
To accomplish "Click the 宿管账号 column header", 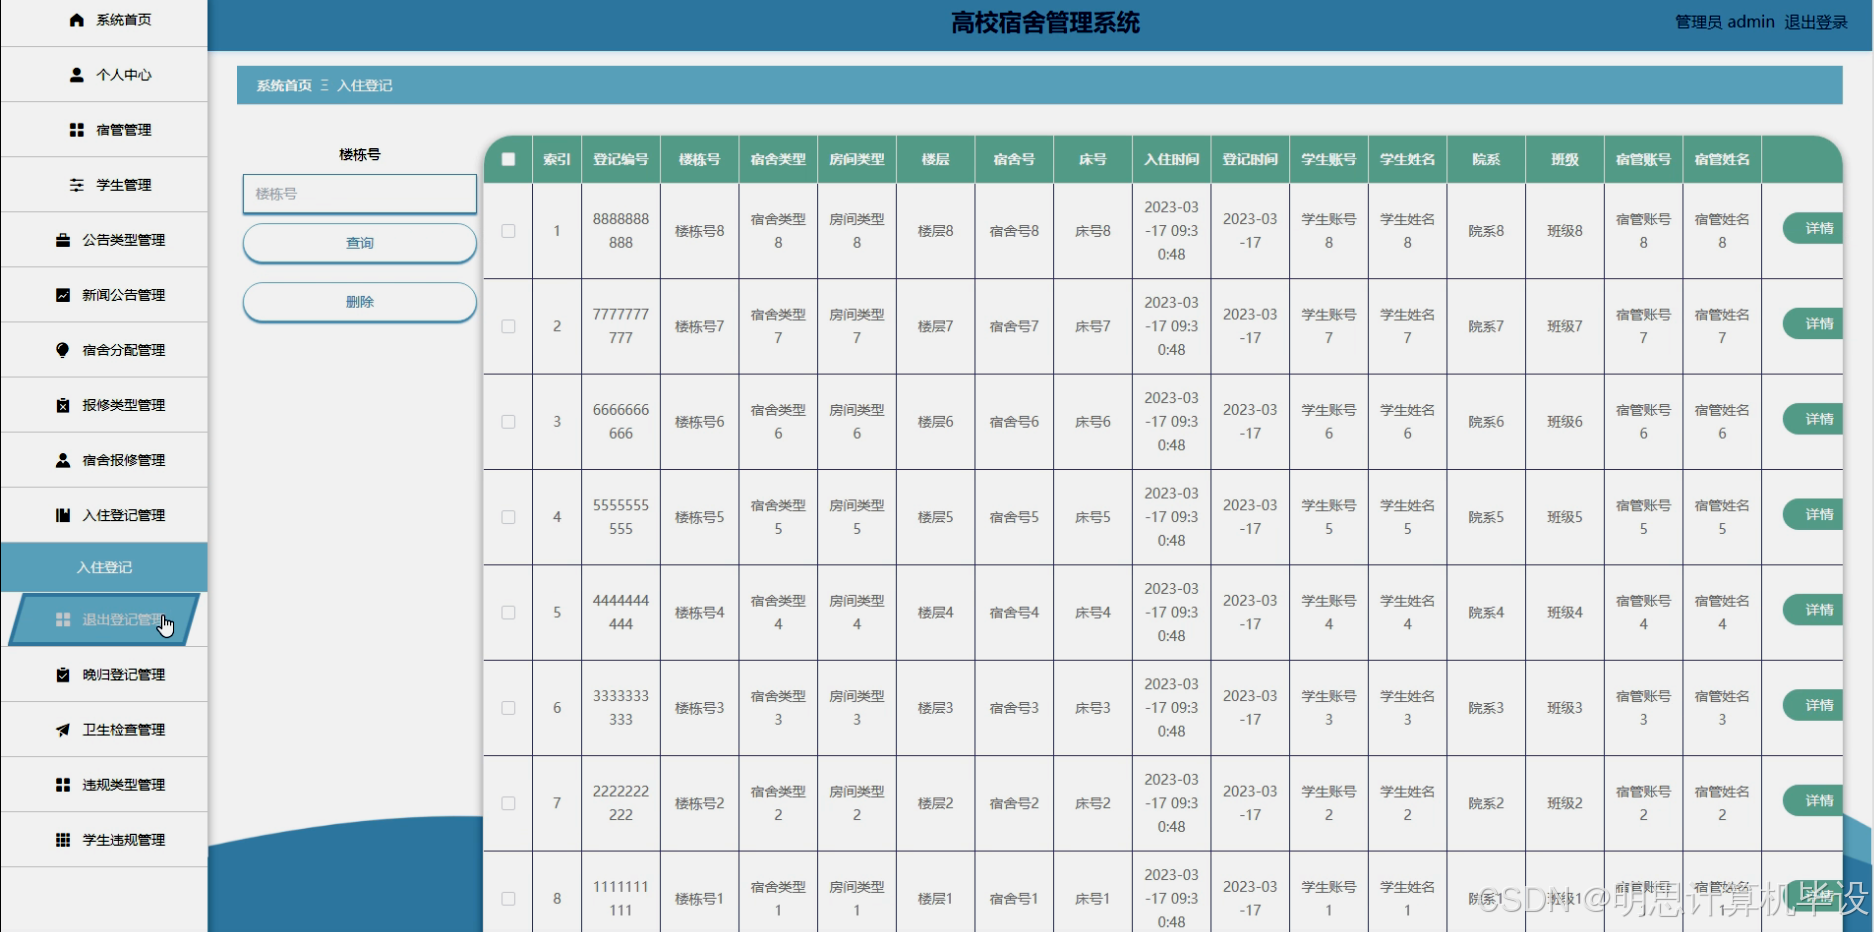I will (1643, 159).
